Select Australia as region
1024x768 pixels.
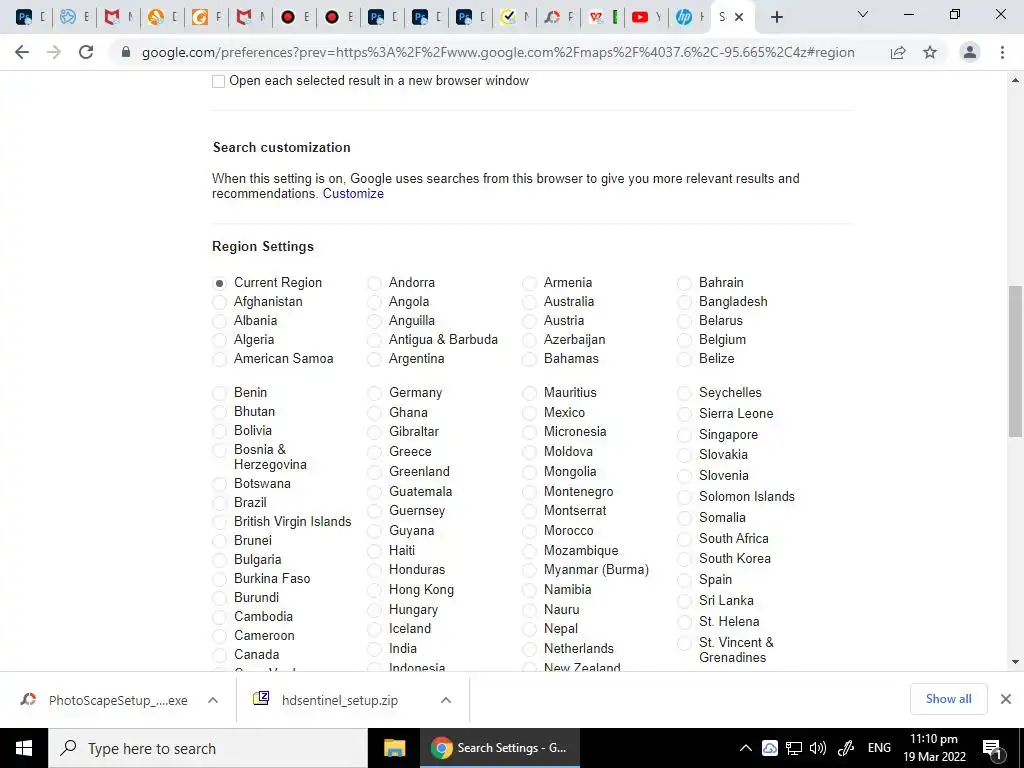[530, 302]
